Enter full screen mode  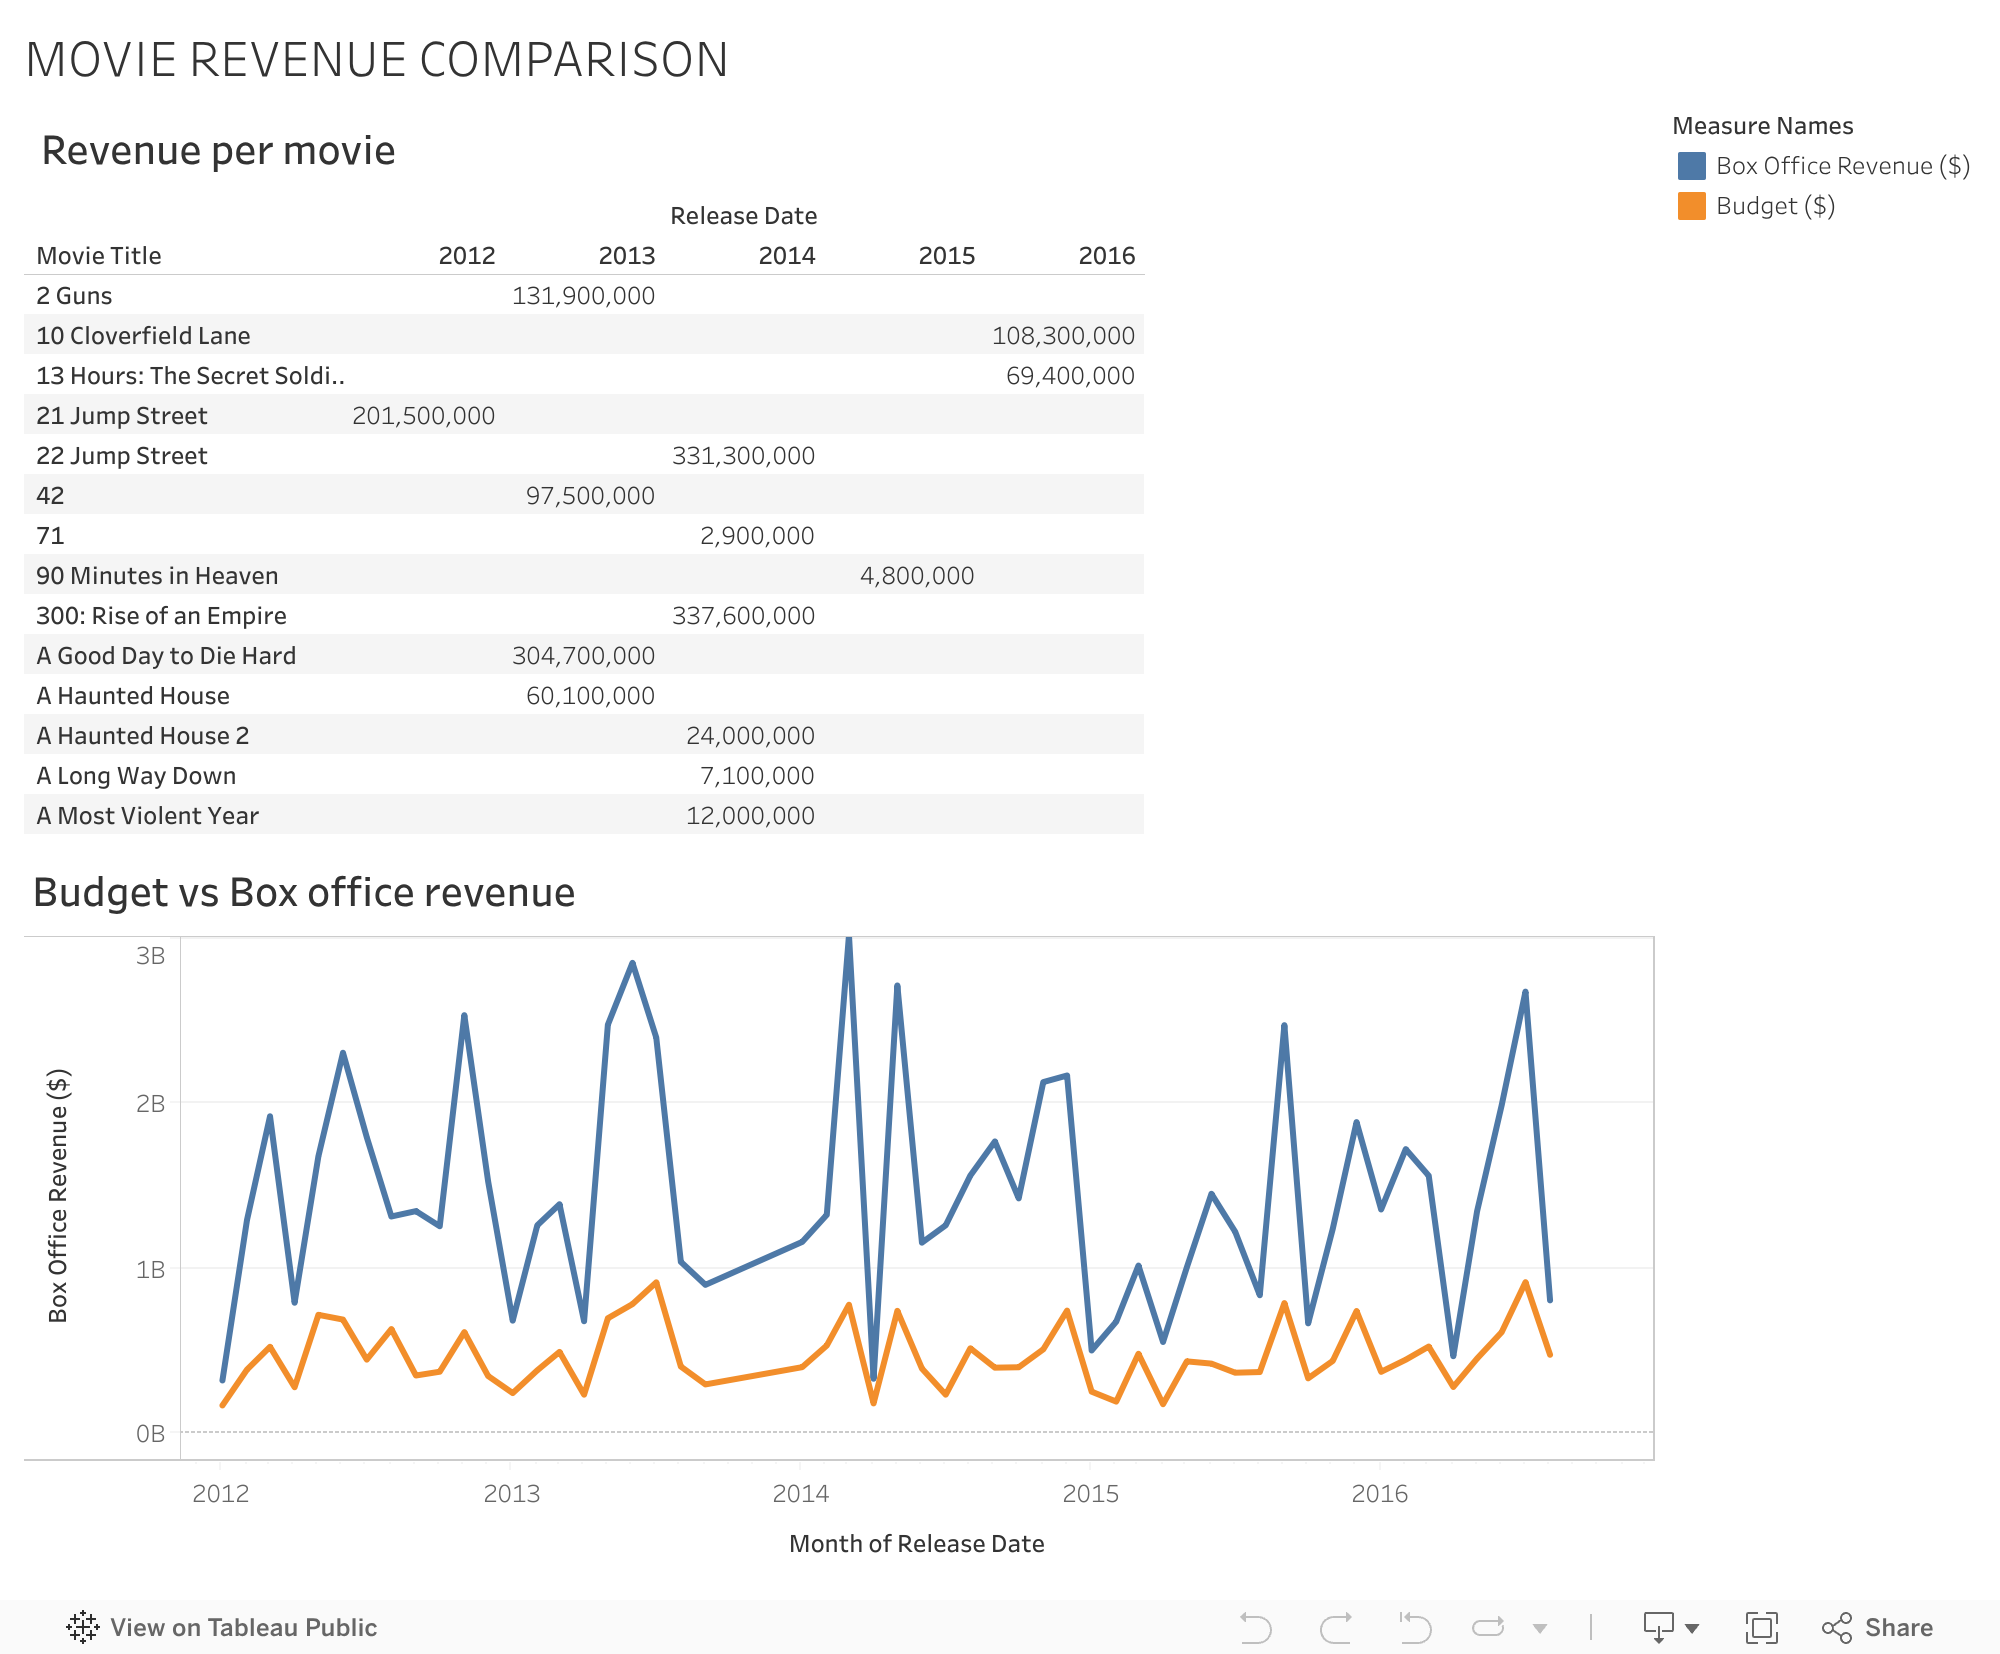1764,1627
